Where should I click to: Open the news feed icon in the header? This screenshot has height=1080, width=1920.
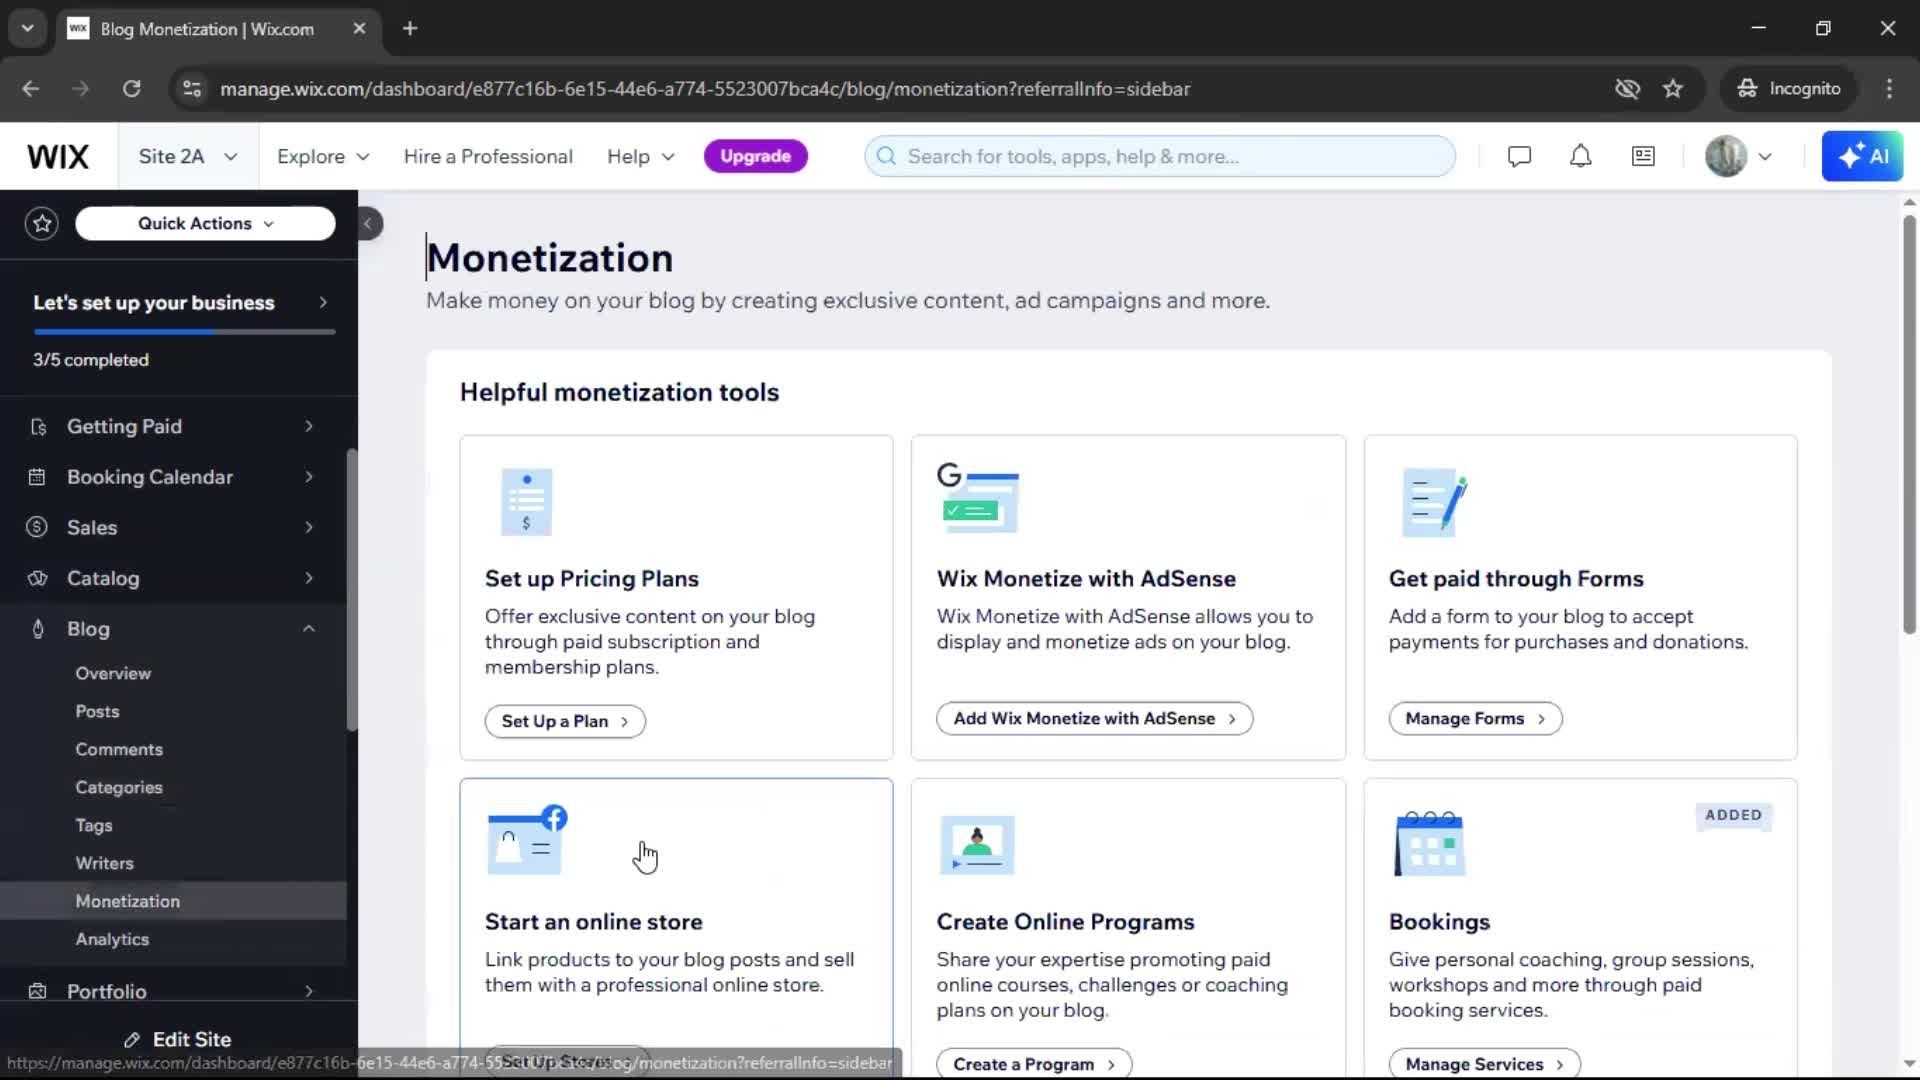click(1643, 156)
